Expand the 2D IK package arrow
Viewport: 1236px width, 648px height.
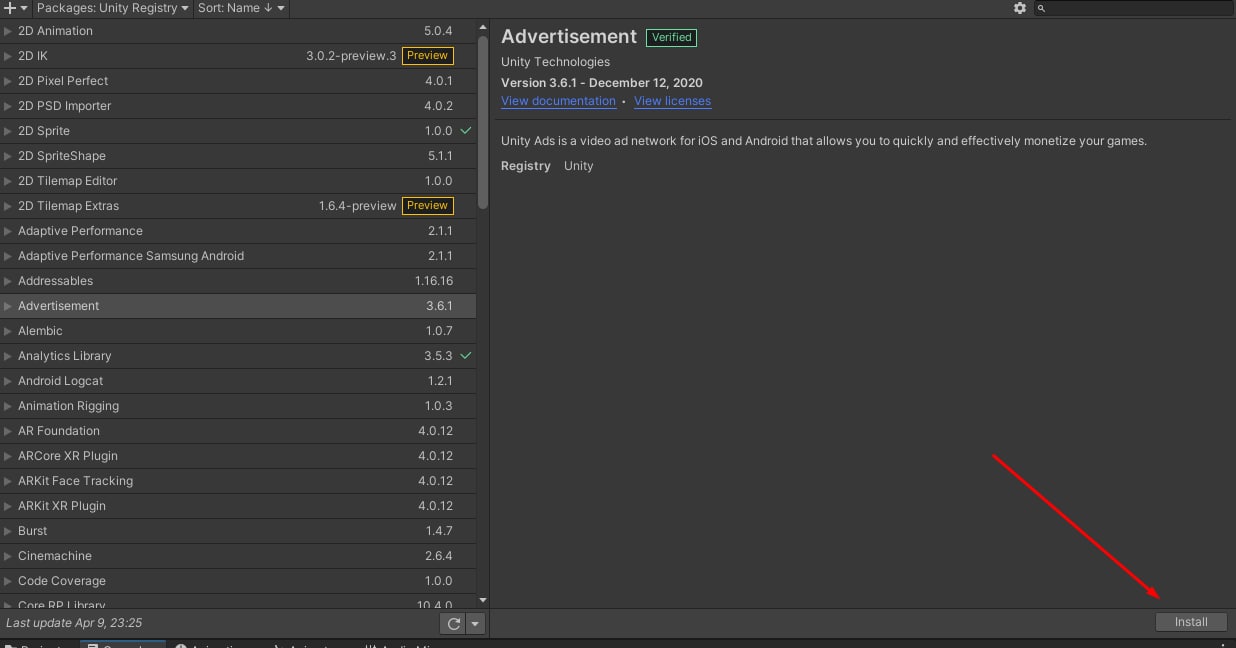tap(8, 56)
